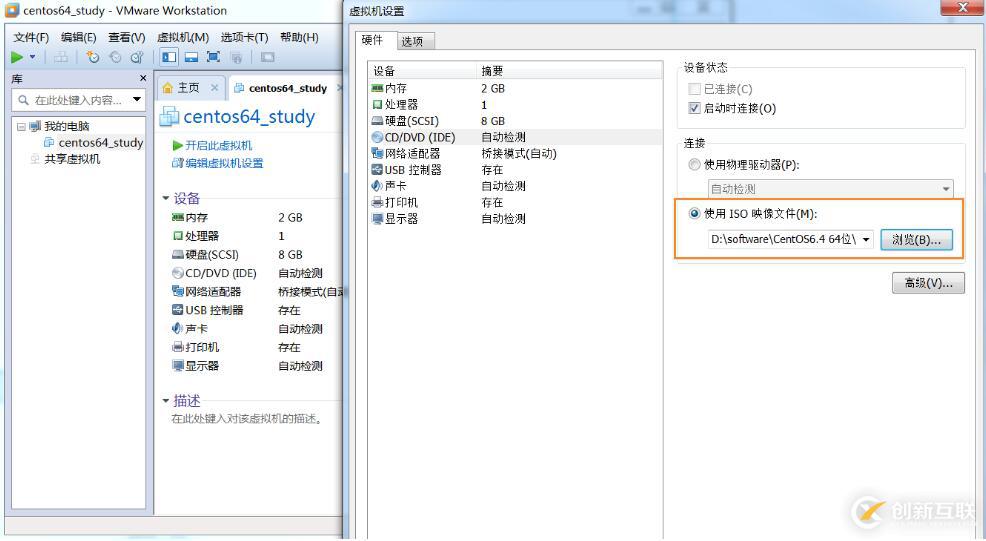Click 显示器 in the VM summary page
This screenshot has width=986, height=541.
click(202, 366)
